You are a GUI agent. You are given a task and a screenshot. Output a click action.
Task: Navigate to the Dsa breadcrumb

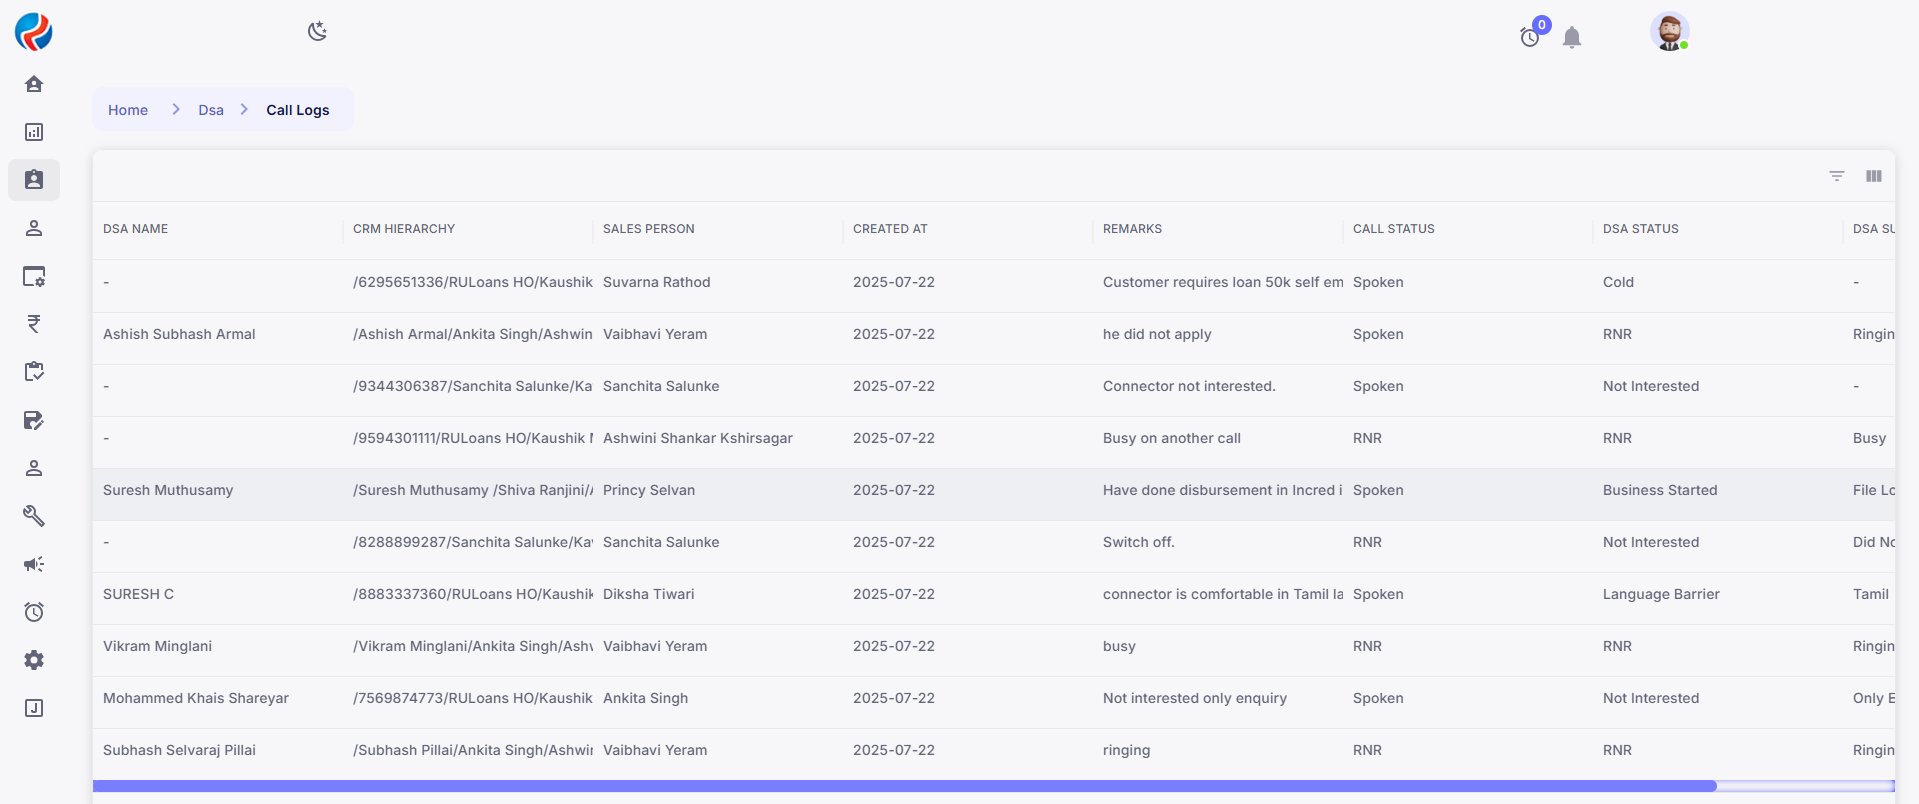210,110
